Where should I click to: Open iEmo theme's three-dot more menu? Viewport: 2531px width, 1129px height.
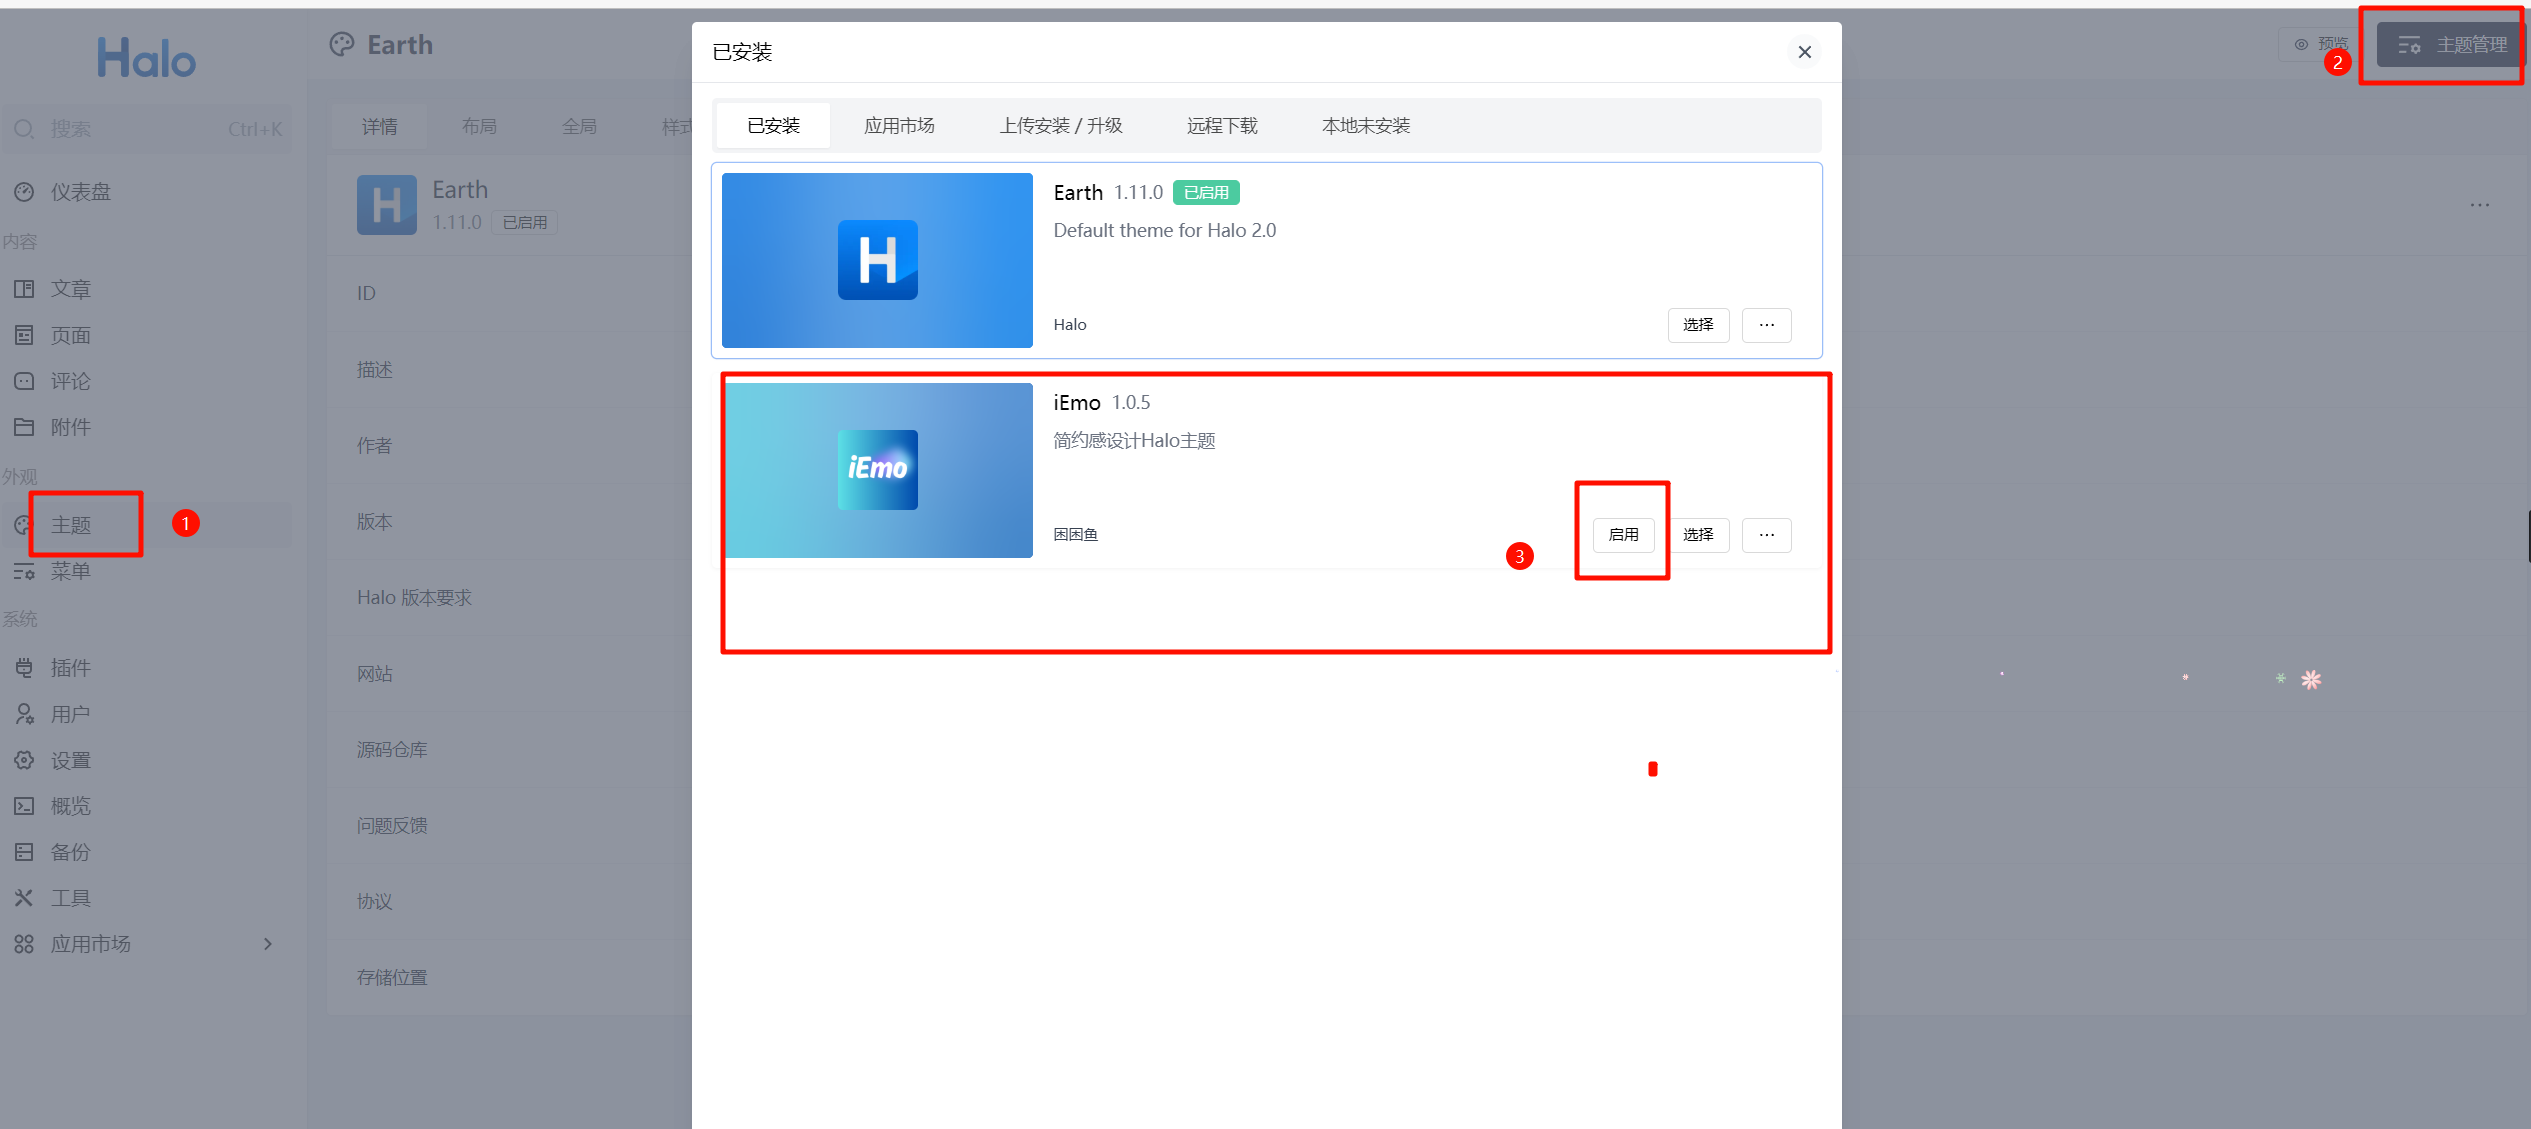pyautogui.click(x=1766, y=535)
